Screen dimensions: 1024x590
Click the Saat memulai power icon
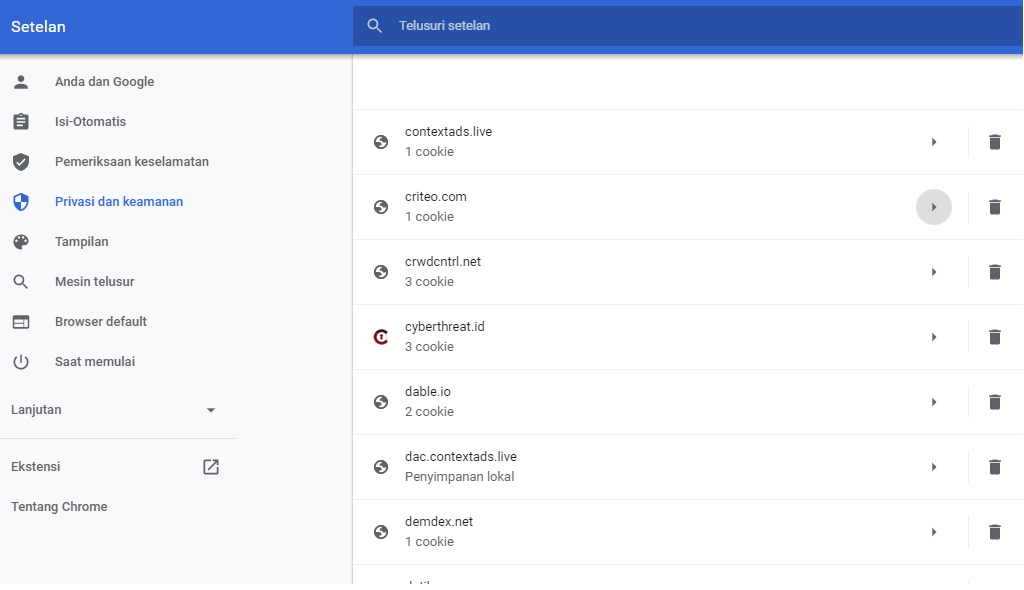click(21, 362)
